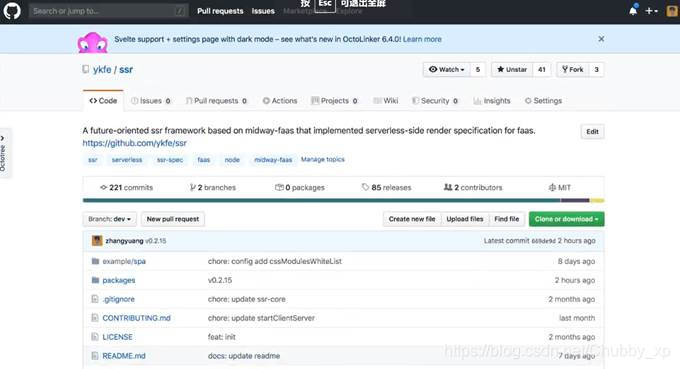View the 3 forks count
Image resolution: width=680 pixels, height=369 pixels.
(x=597, y=69)
